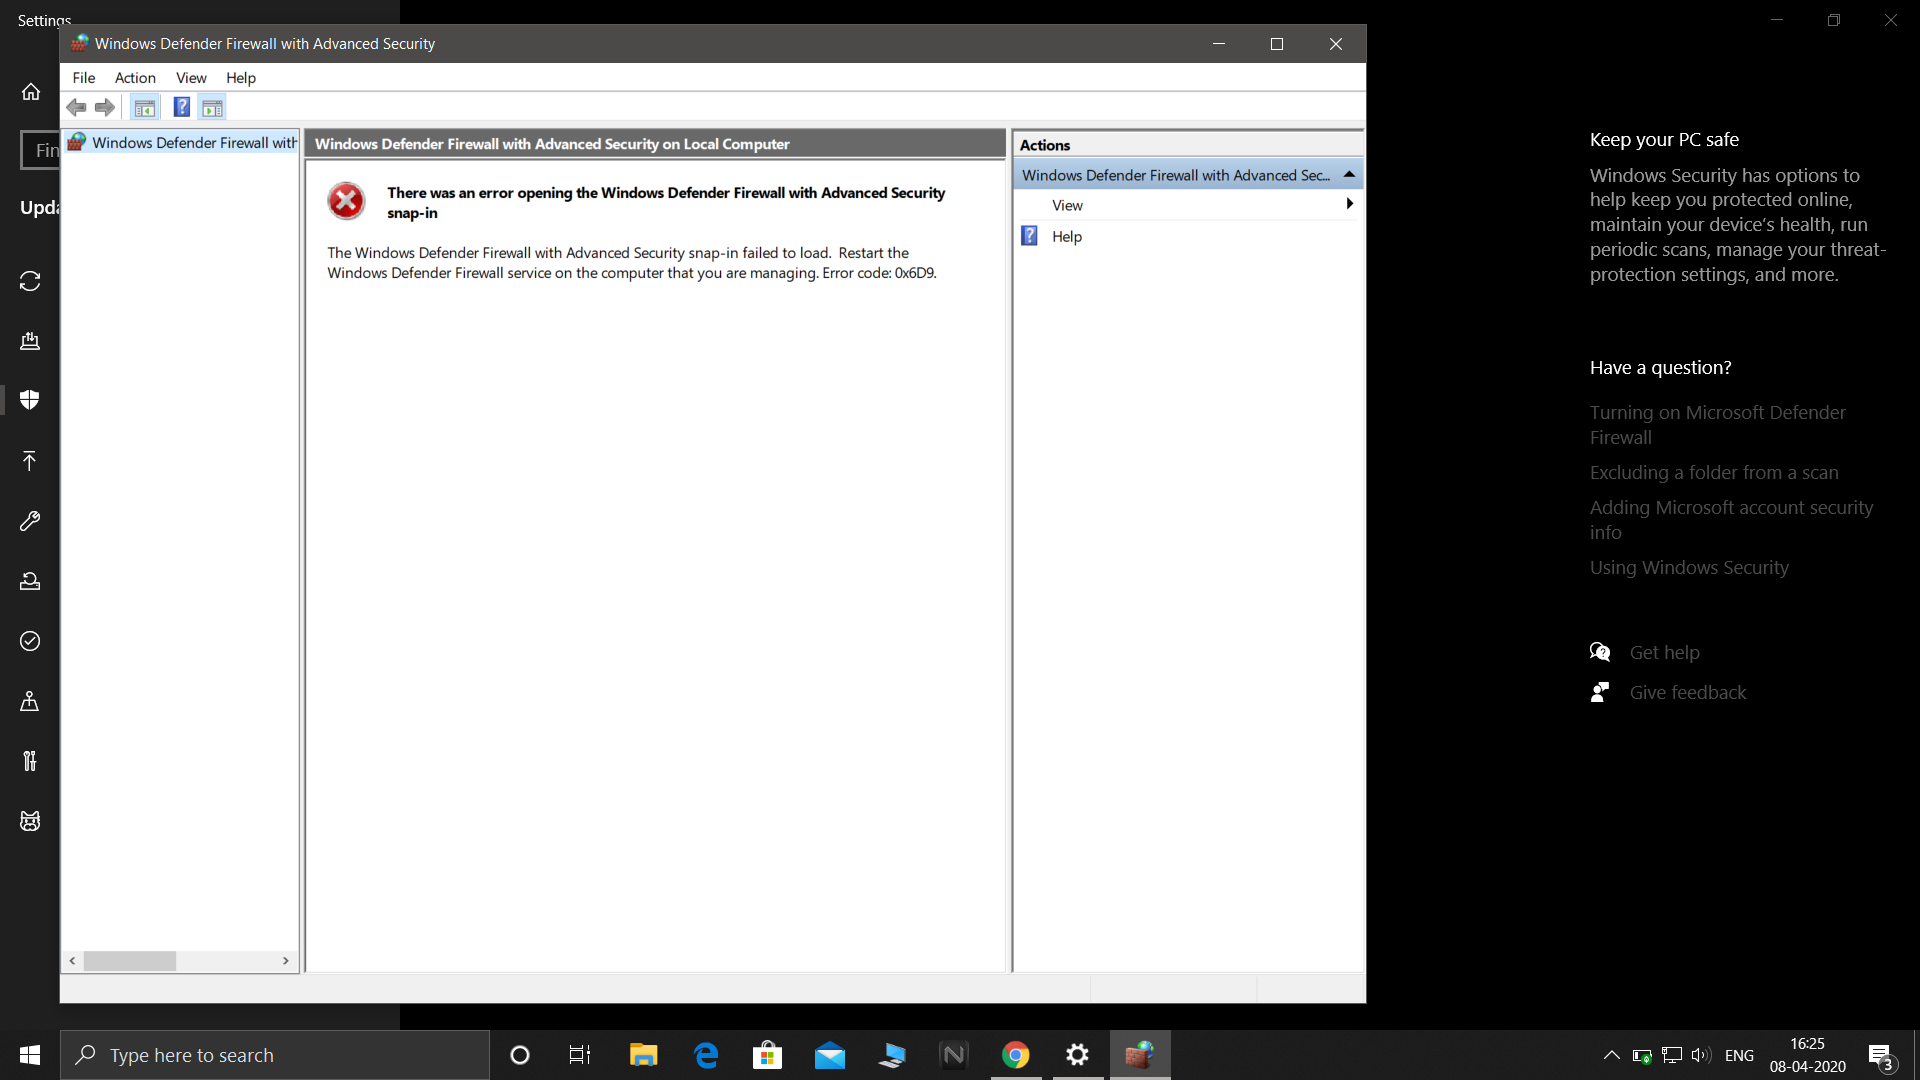Click the Give feedback link
Screen dimensions: 1920x1080
(x=1688, y=692)
